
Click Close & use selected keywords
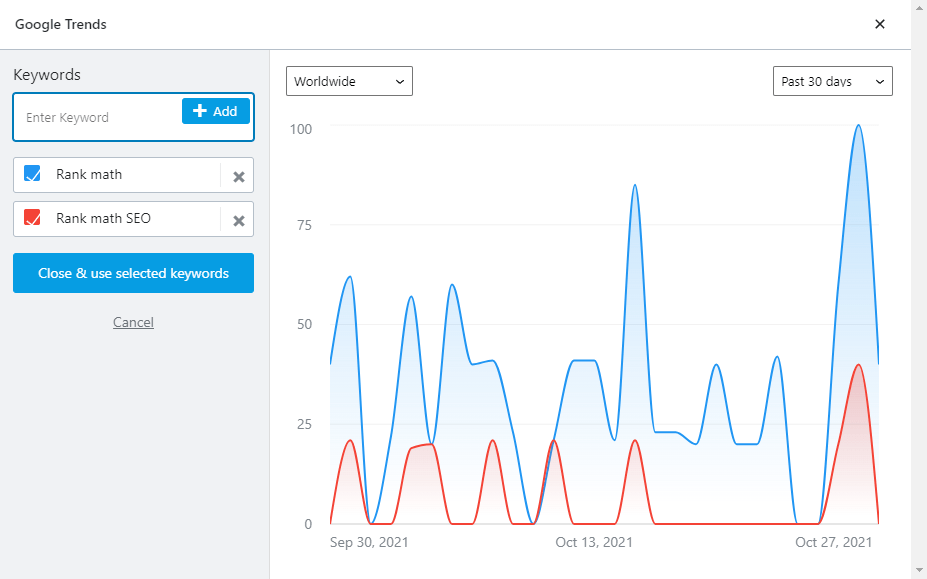tap(134, 273)
